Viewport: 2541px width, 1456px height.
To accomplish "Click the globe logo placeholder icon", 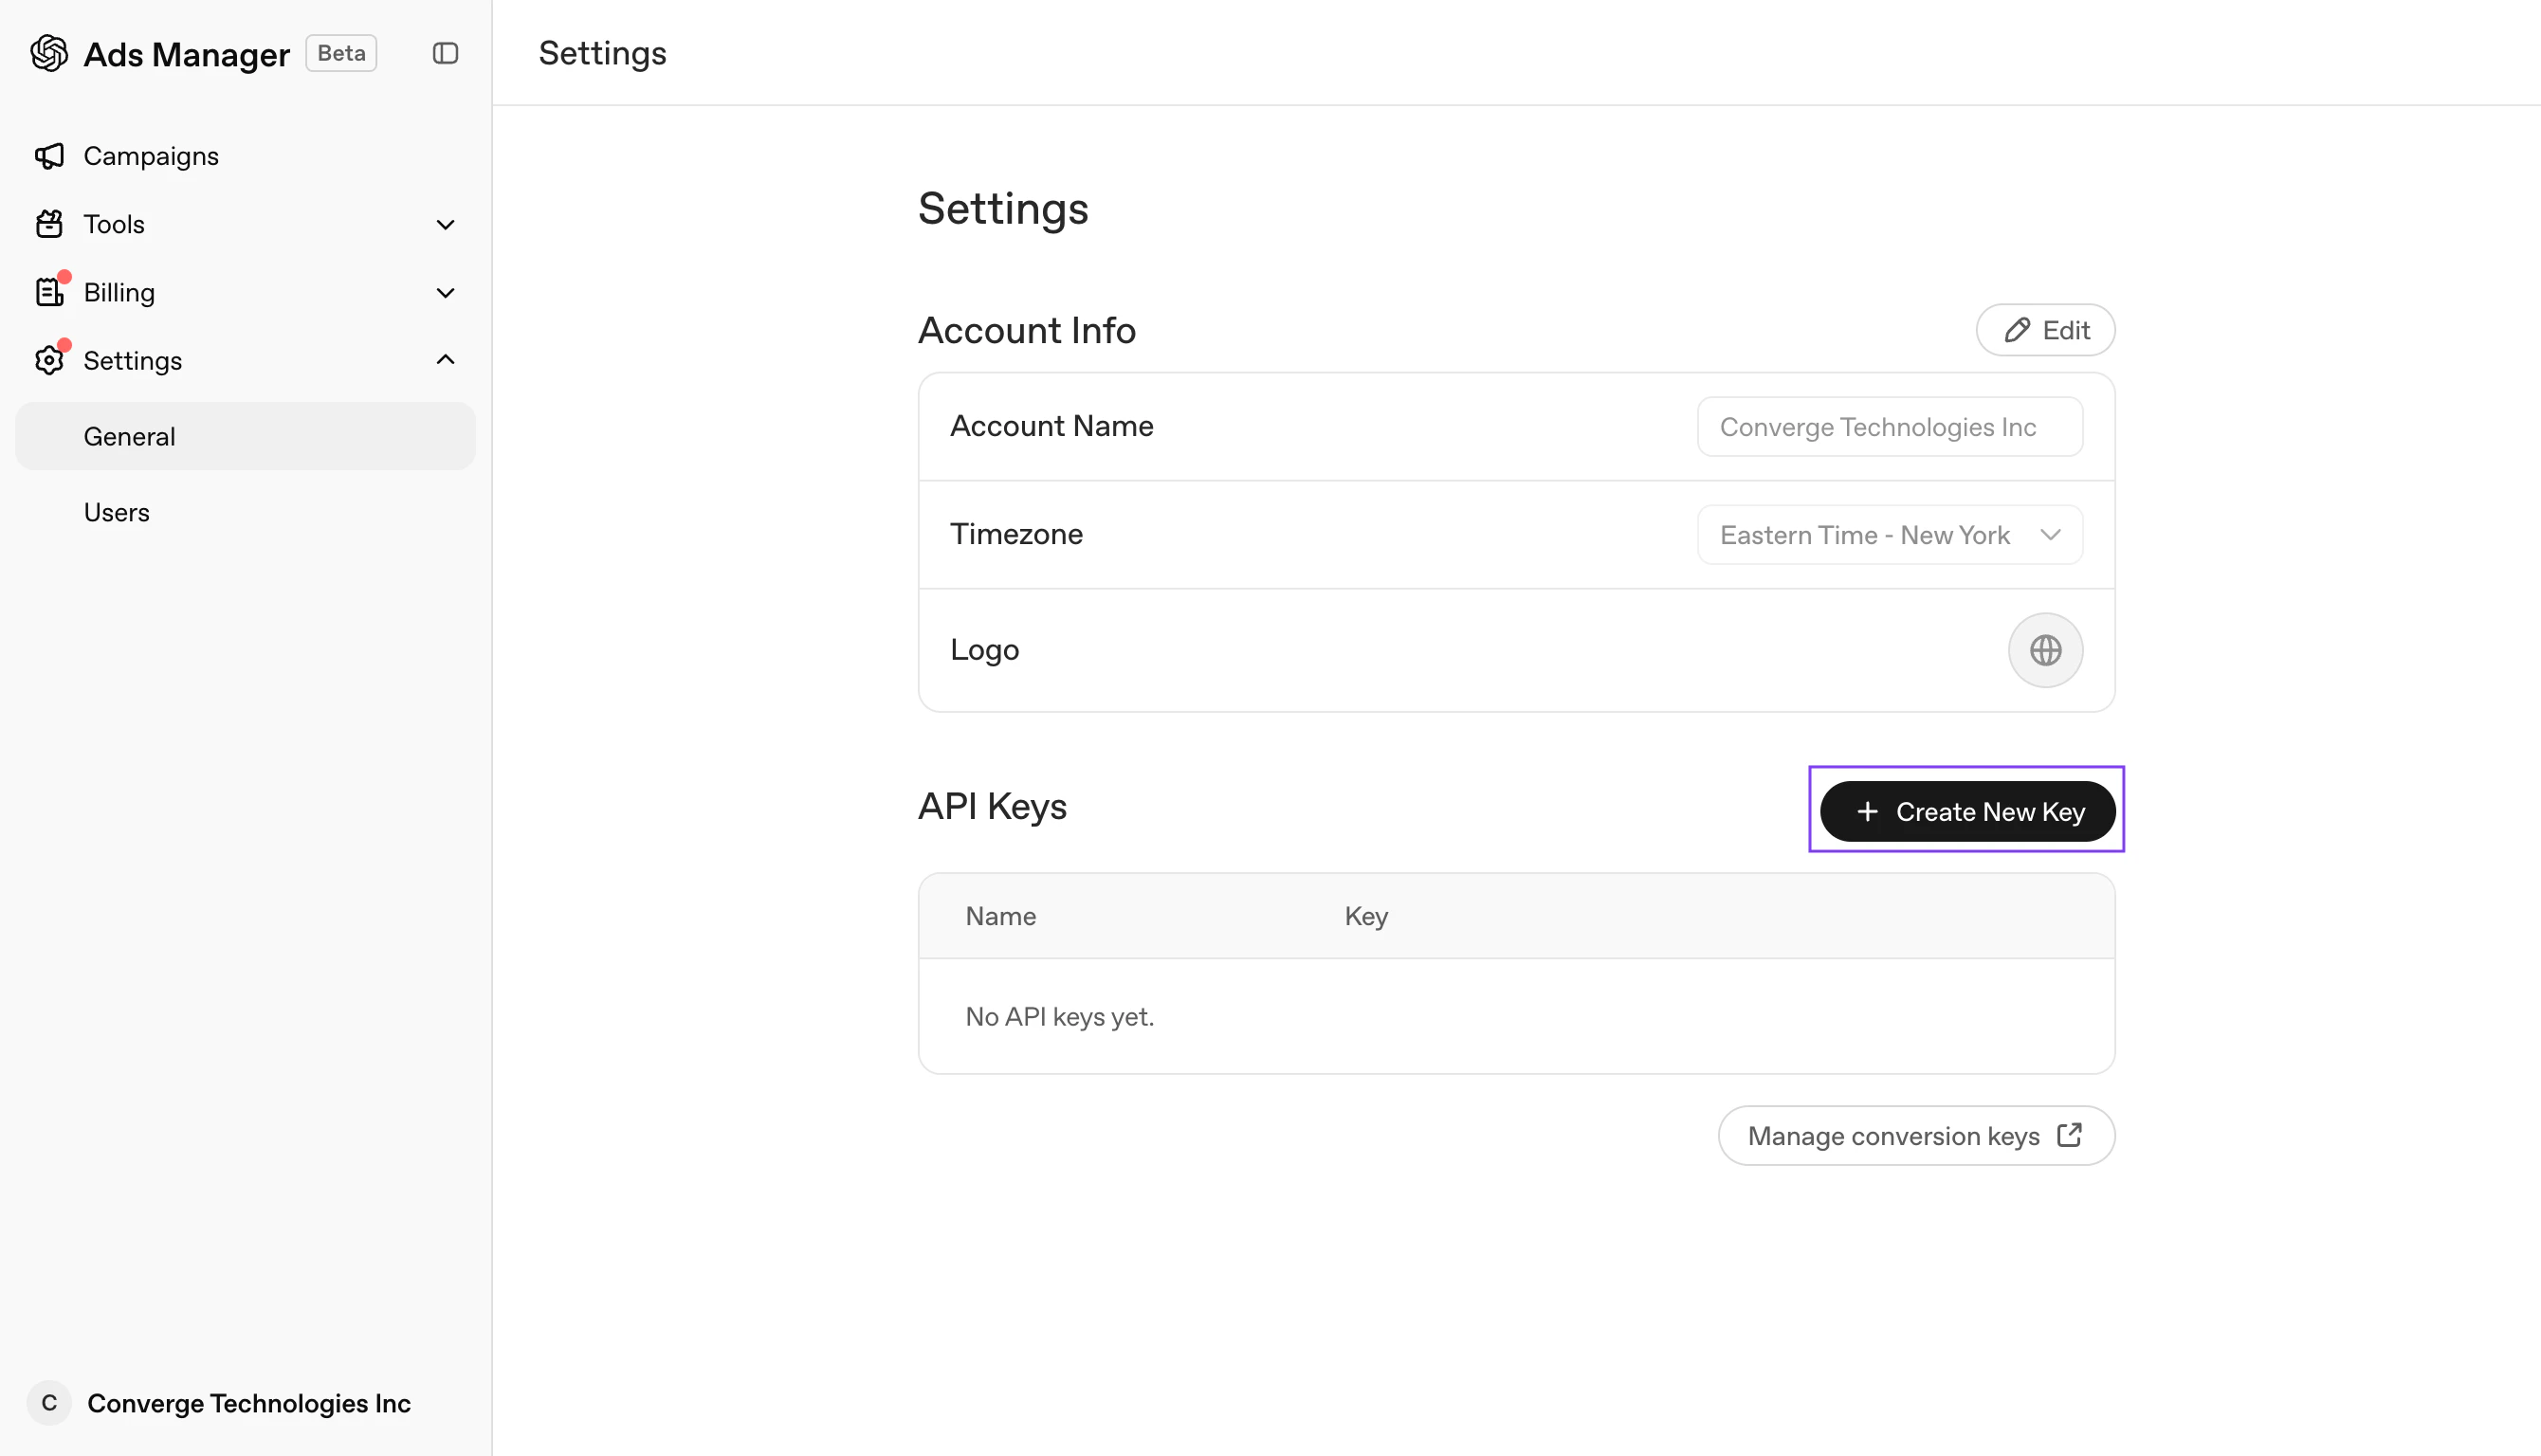I will [2045, 650].
